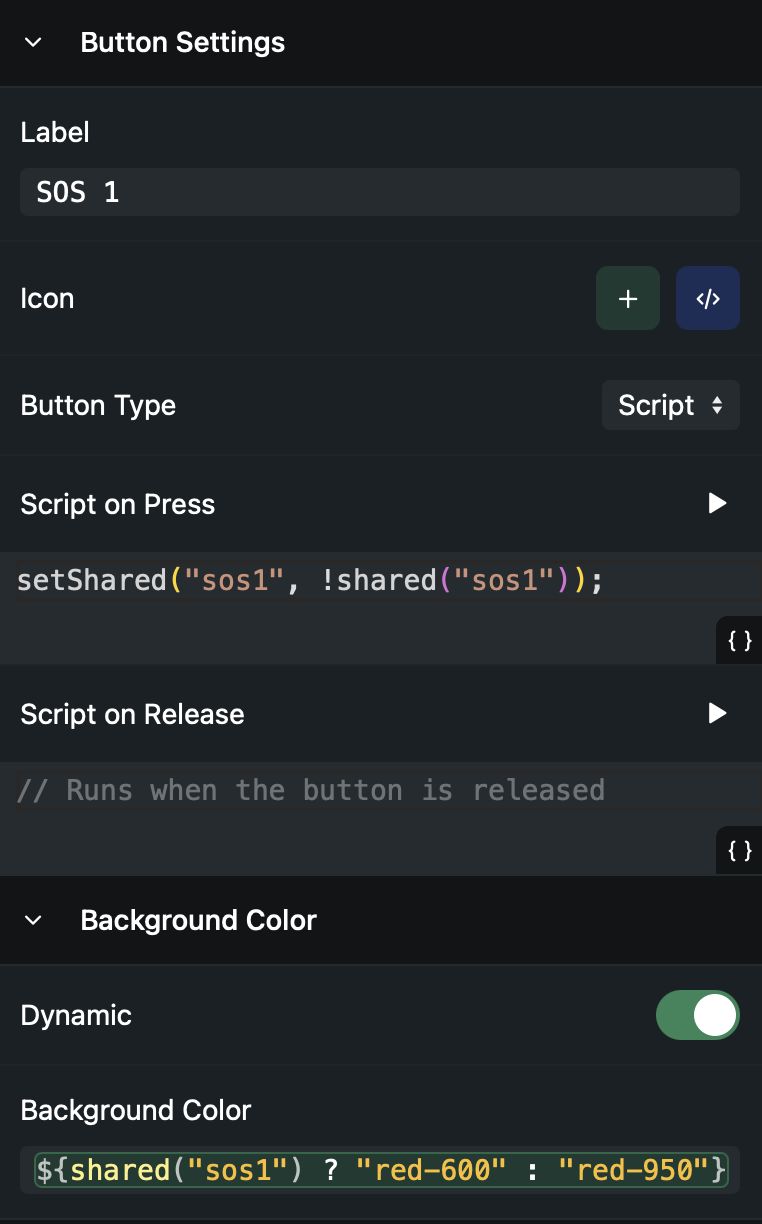This screenshot has height=1224, width=762.
Task: Click braces icon under Script on Release editor
Action: pos(739,851)
